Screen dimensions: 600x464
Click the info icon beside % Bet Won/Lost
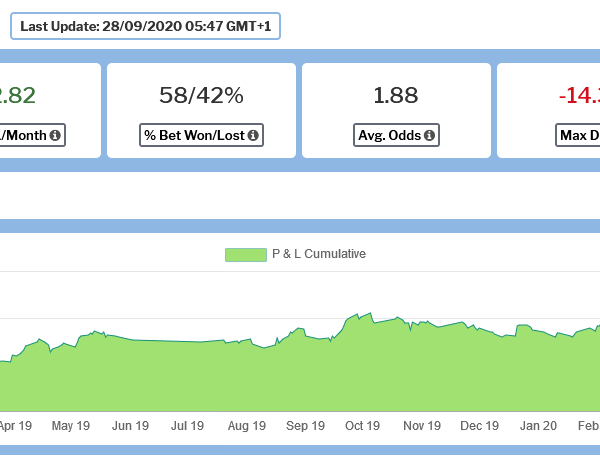click(253, 135)
